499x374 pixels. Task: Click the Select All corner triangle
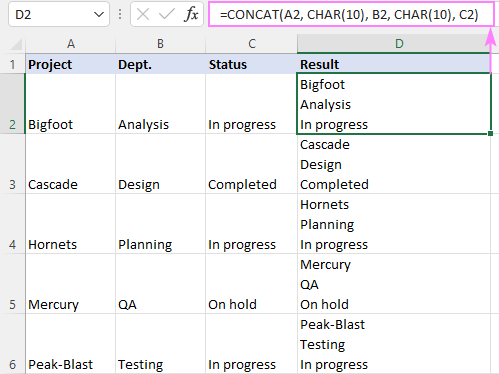[15, 45]
